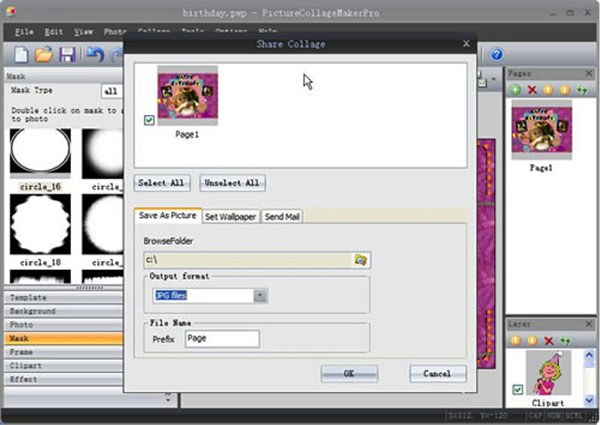Image resolution: width=600 pixels, height=425 pixels.
Task: Browse for output folder using folder icon
Action: click(x=361, y=260)
